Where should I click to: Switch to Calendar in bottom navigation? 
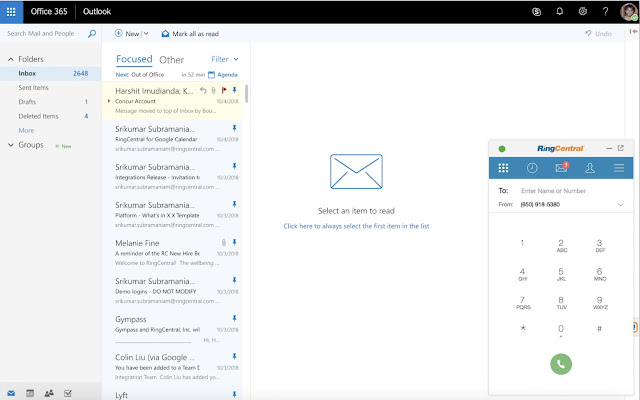click(30, 393)
